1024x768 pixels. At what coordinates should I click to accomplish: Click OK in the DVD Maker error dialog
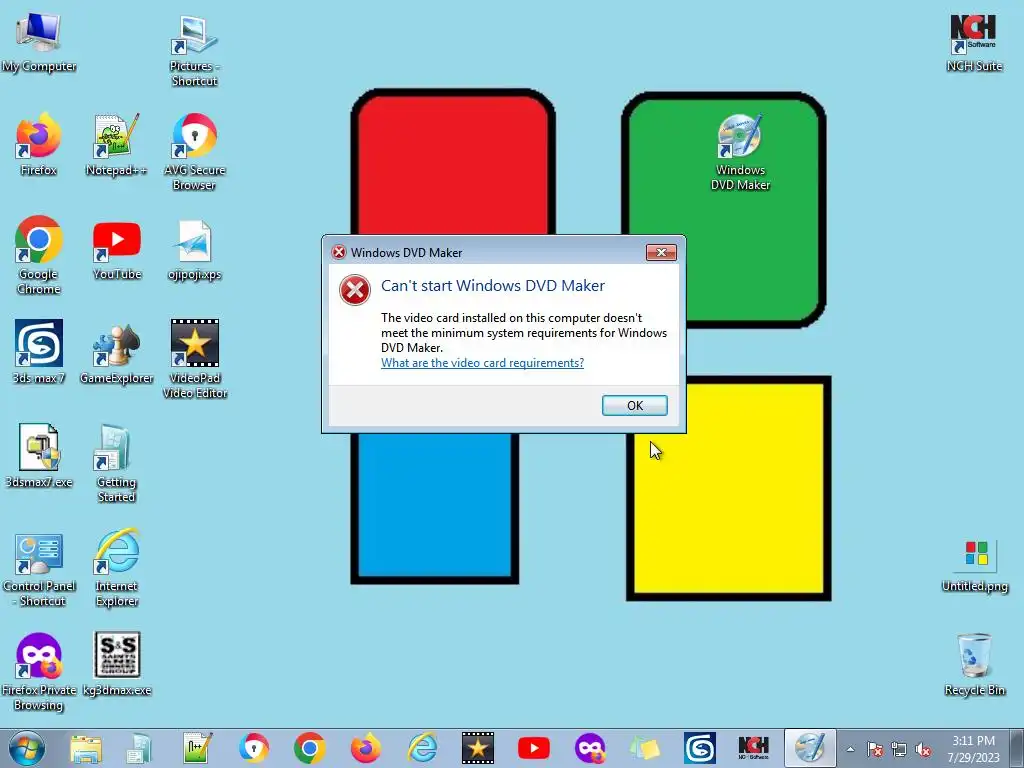point(634,406)
